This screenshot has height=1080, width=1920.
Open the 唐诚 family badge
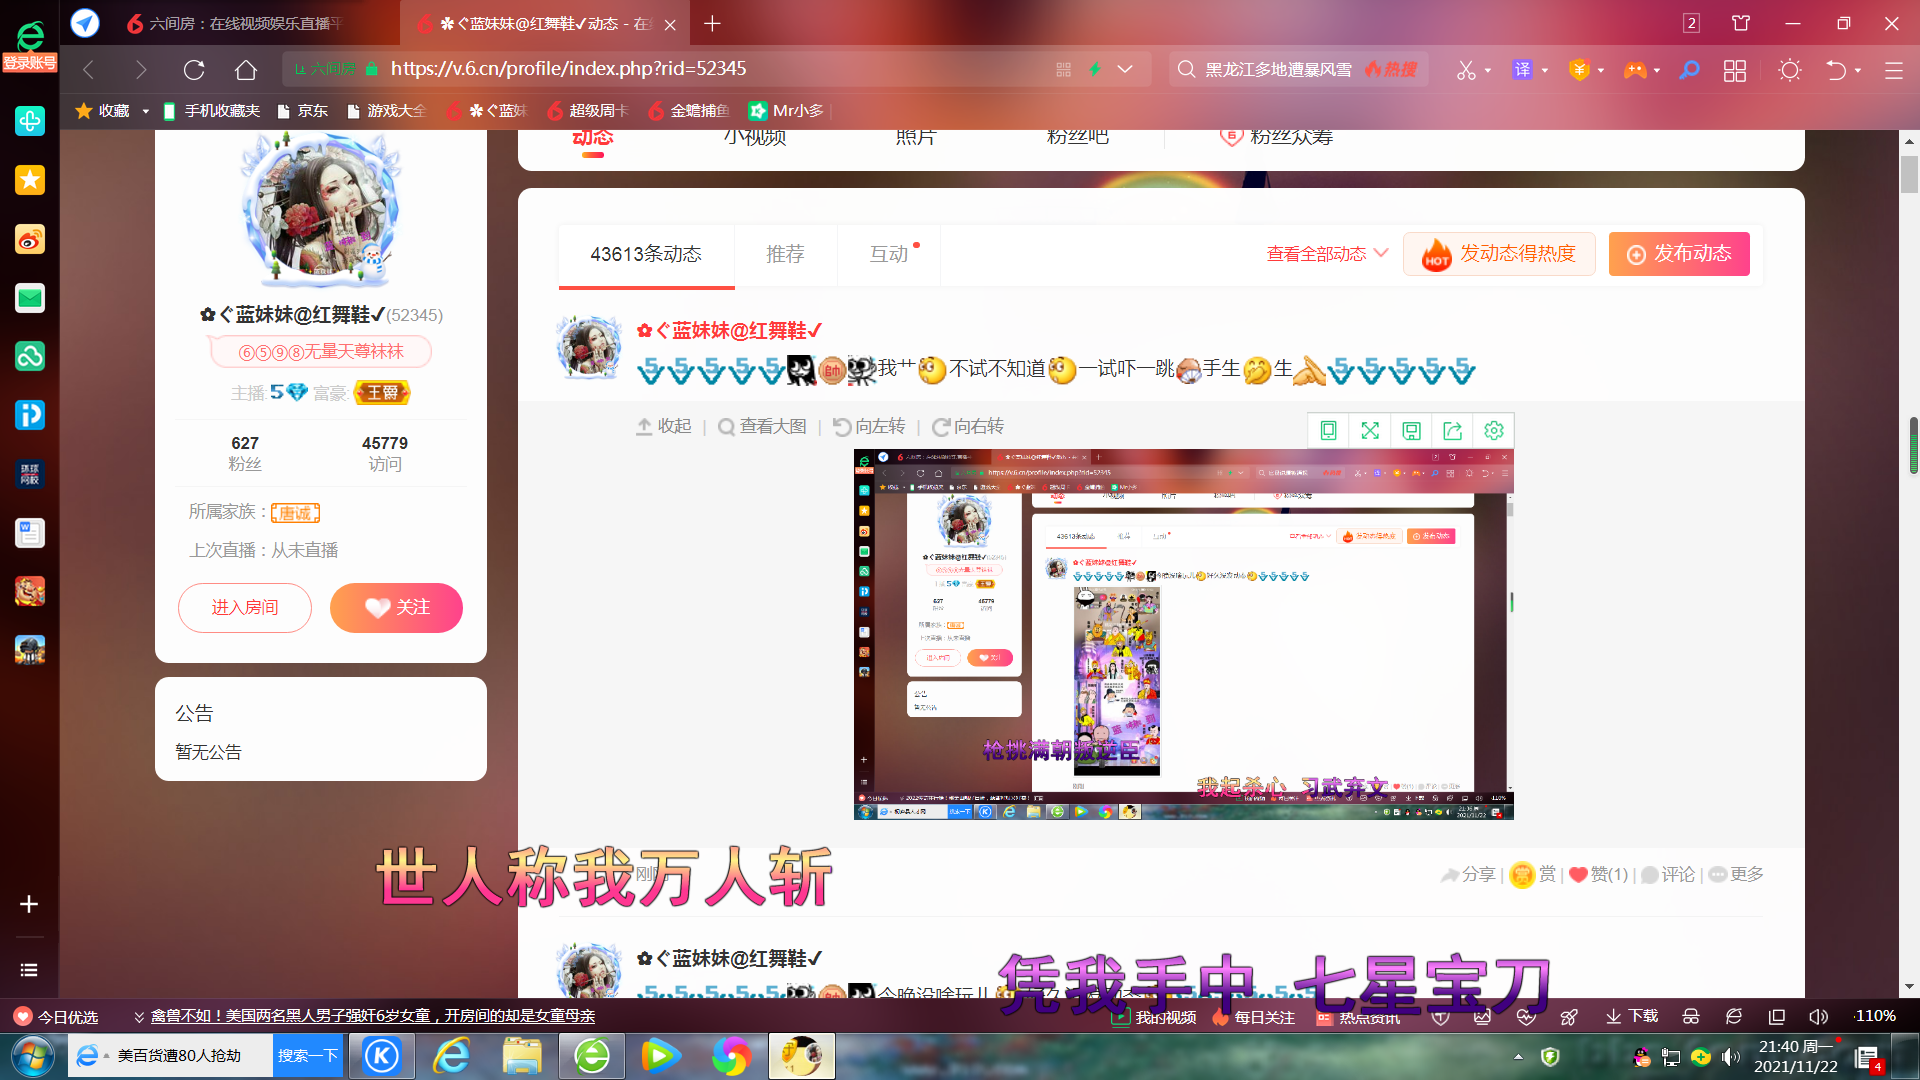pos(295,513)
